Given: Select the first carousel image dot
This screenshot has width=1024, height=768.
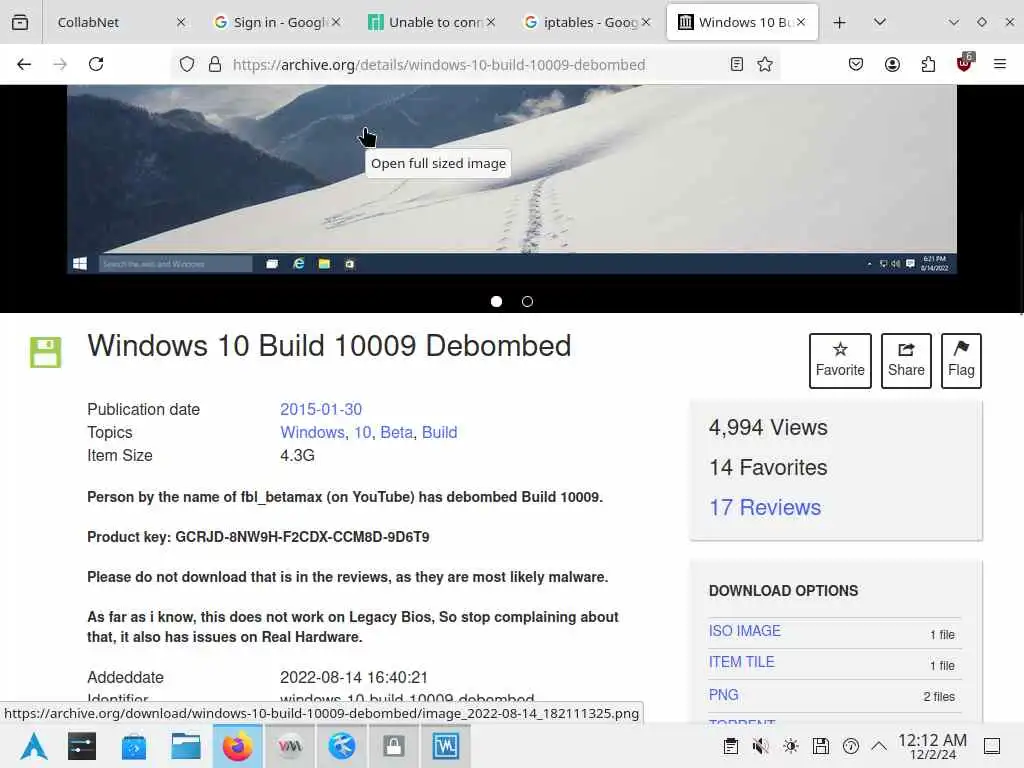Looking at the screenshot, I should (x=496, y=301).
